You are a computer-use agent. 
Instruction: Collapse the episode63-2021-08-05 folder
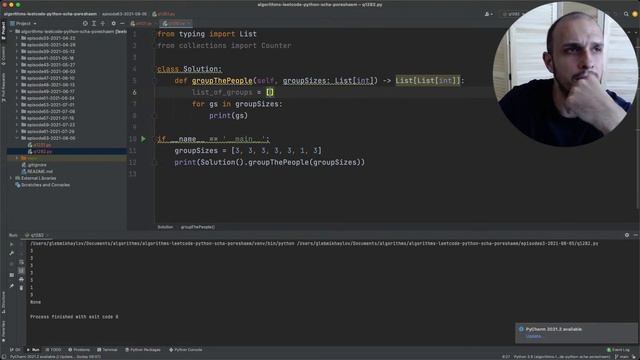tap(17, 138)
